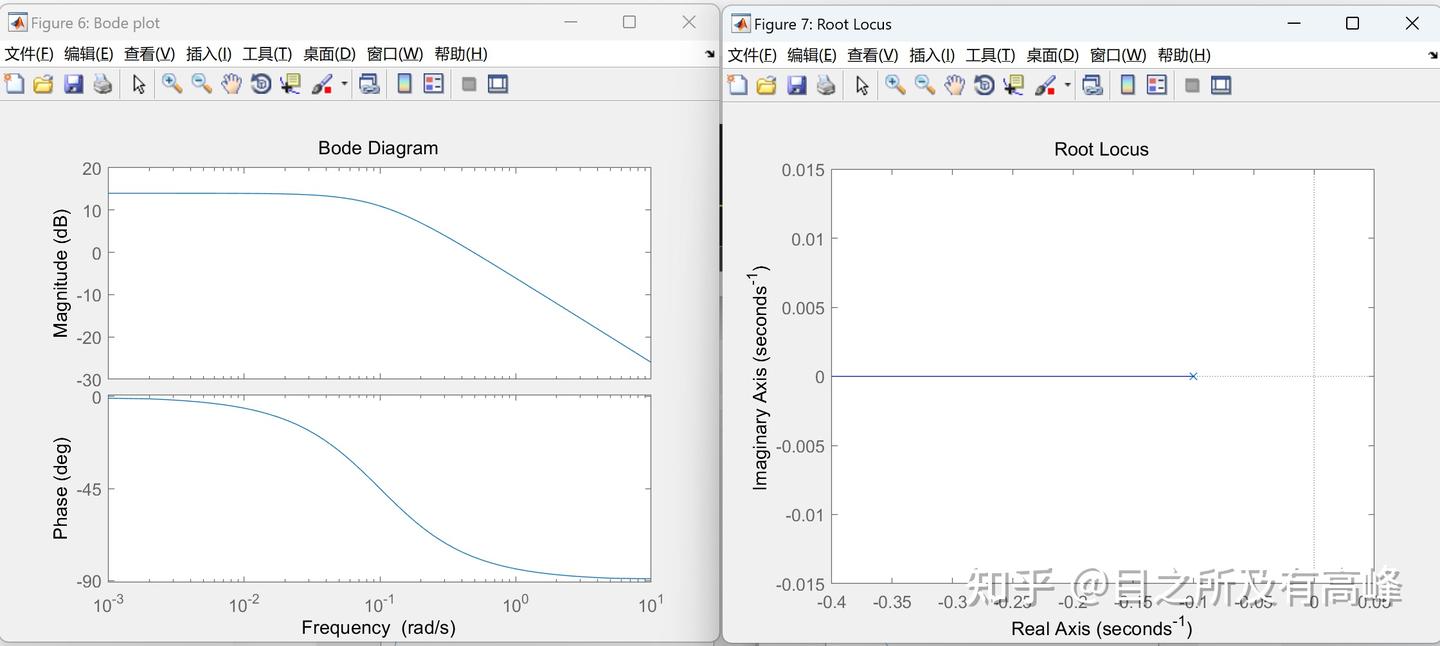
Task: Open the 插入(I) menu in Figure 7
Action: click(x=931, y=55)
